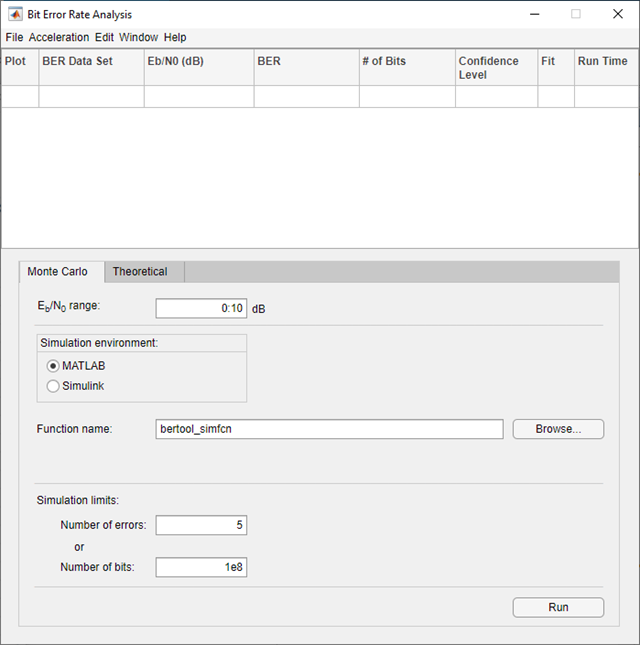Open the Acceleration menu
This screenshot has width=640, height=645.
tap(59, 37)
